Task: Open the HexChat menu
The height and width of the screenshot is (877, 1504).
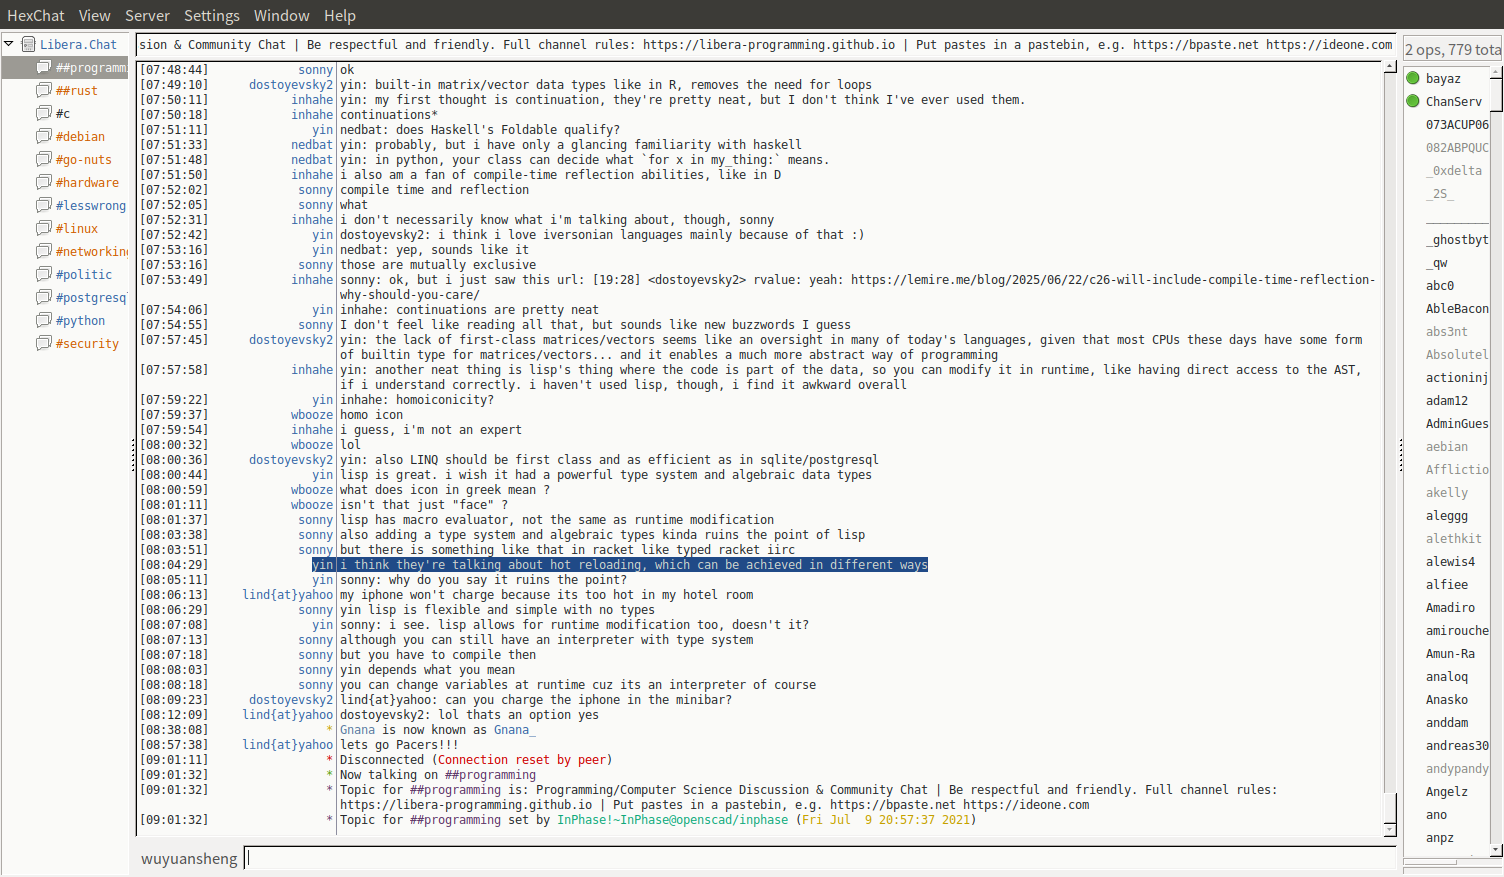Action: [x=35, y=15]
